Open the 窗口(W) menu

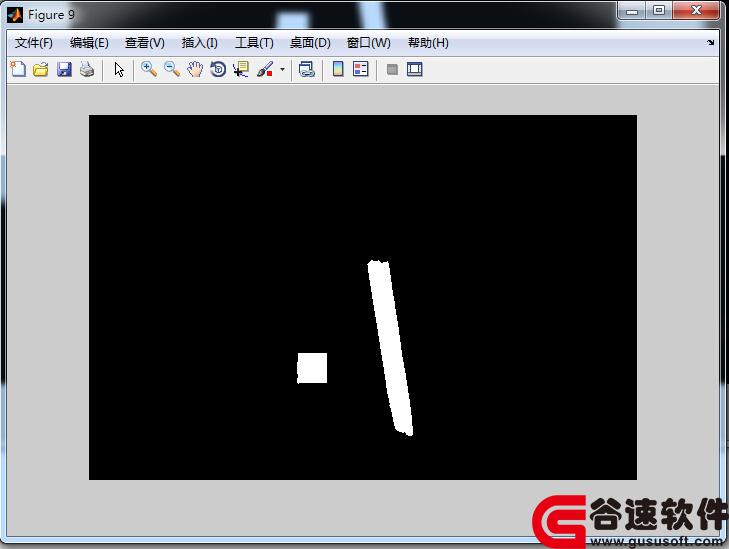[x=369, y=43]
